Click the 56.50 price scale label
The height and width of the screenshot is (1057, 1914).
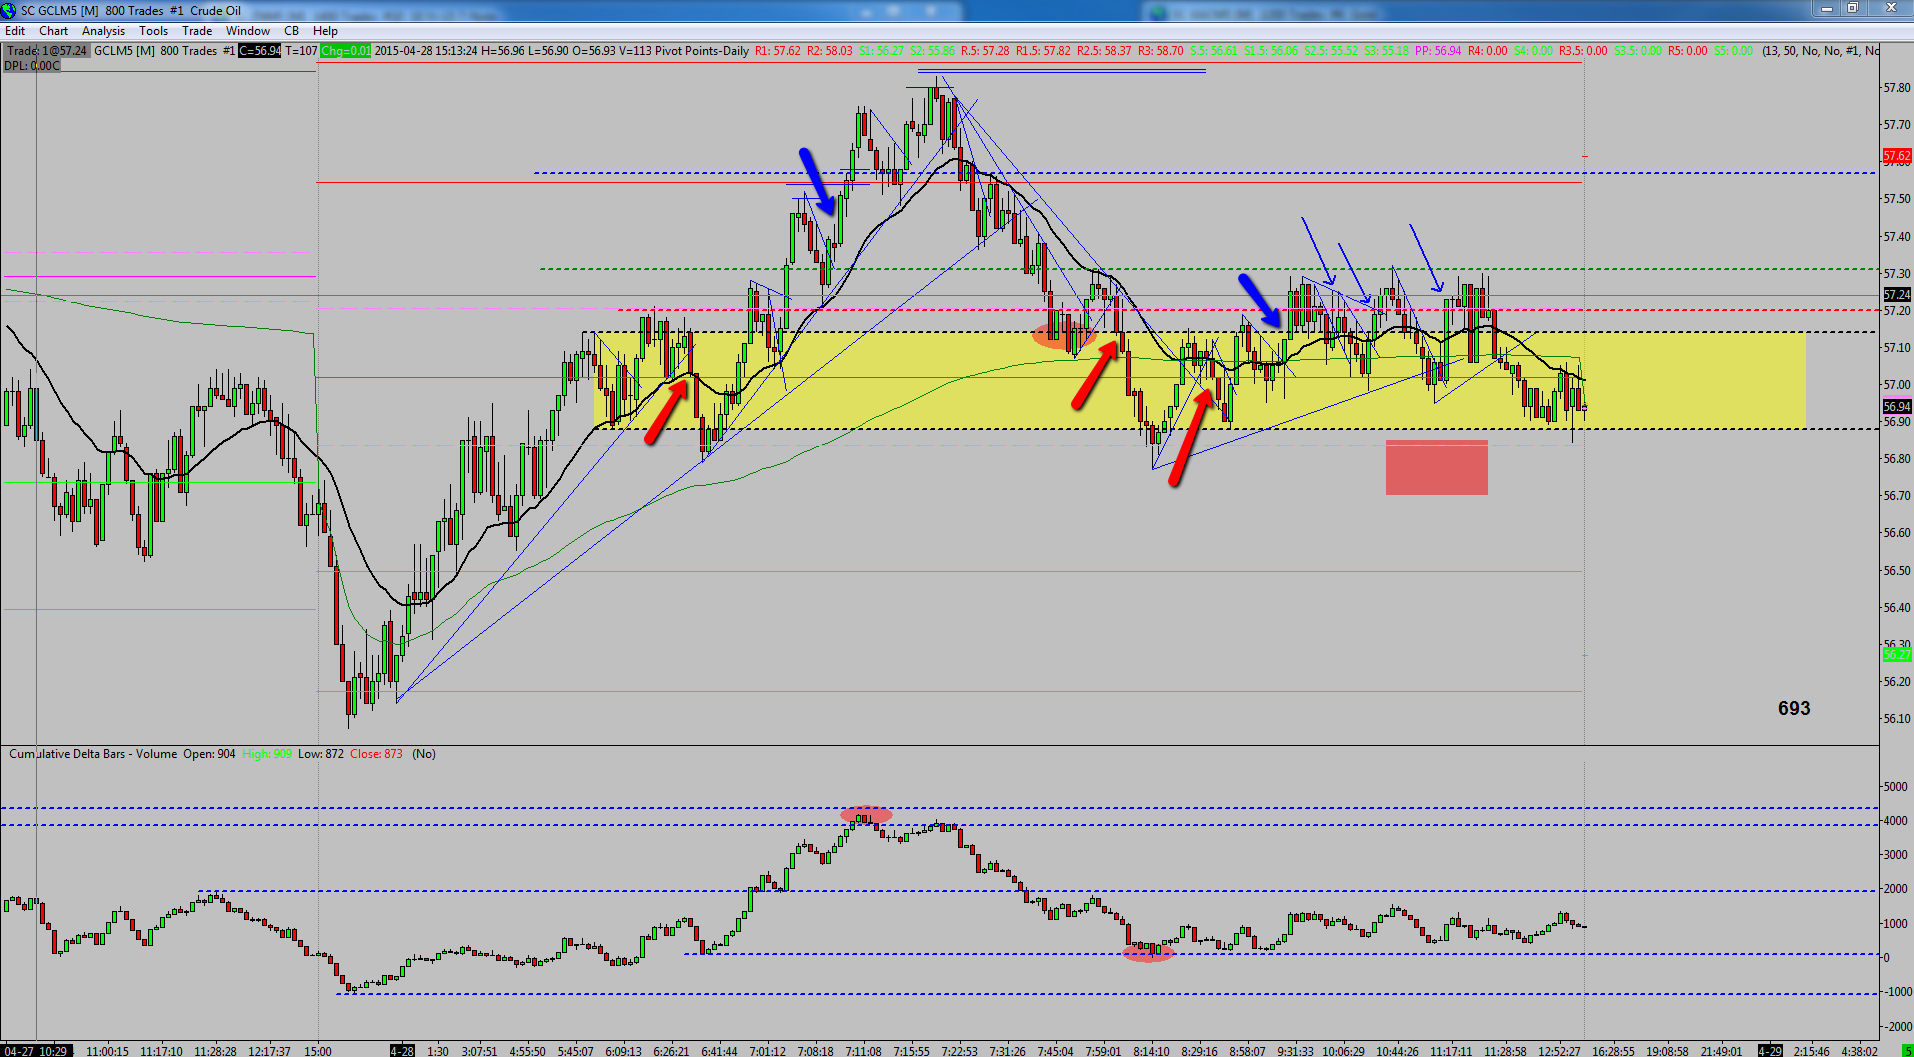(1897, 571)
